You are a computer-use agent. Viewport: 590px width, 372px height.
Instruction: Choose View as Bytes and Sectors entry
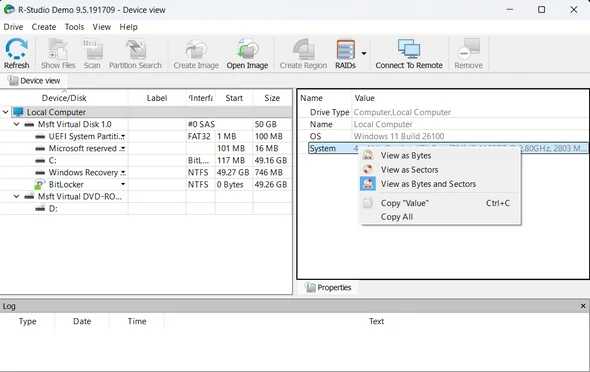coord(440,184)
